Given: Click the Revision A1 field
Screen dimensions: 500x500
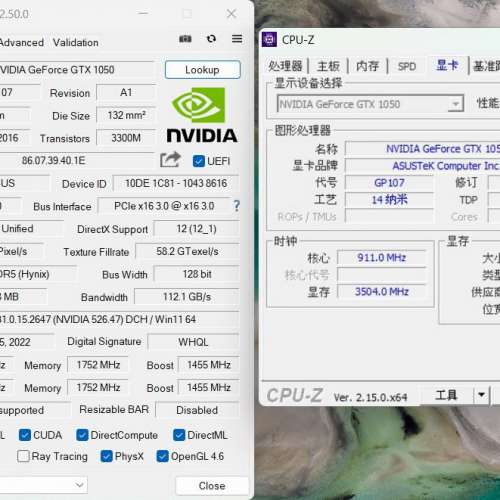Looking at the screenshot, I should pos(126,92).
